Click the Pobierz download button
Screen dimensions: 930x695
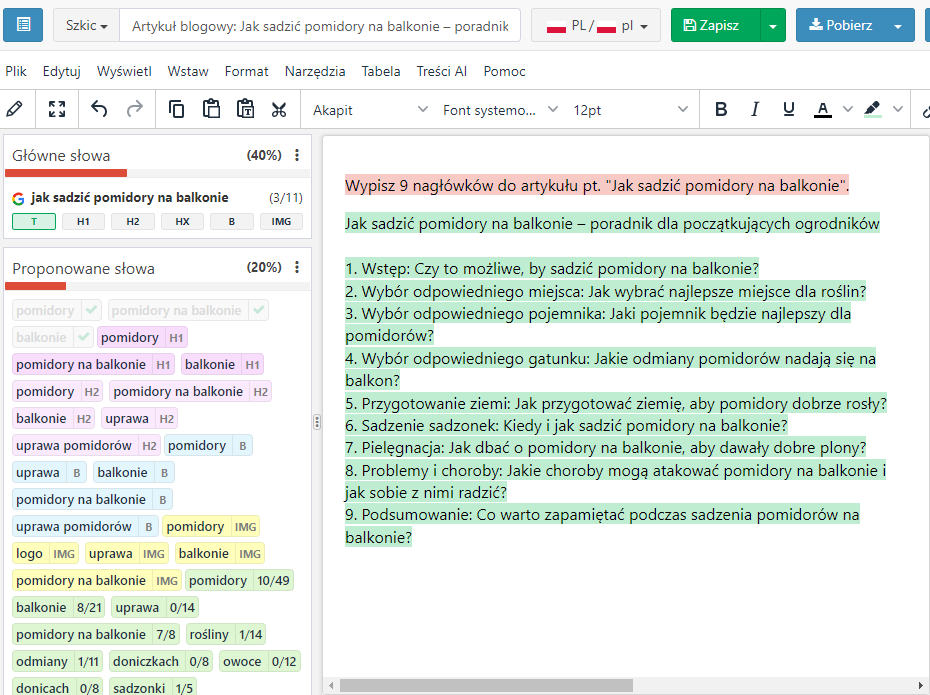tap(840, 25)
